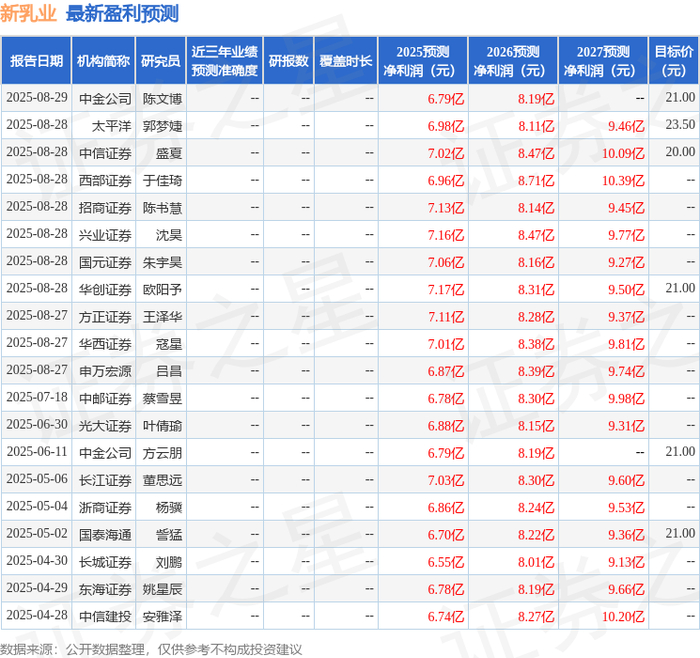Select the 中信建投 cell
This screenshot has height=658, width=700.
(x=105, y=616)
